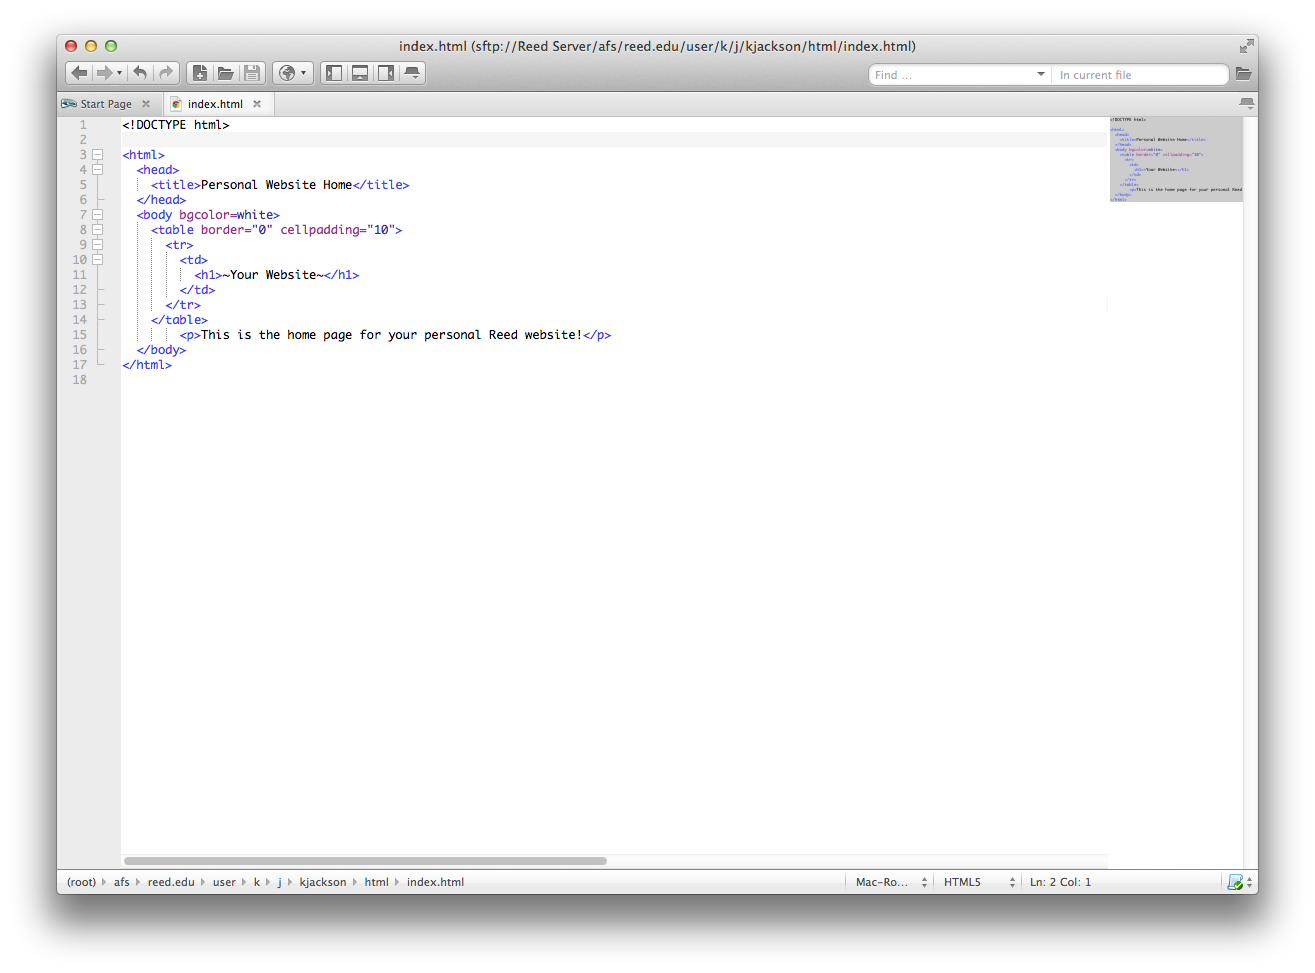Save index.html with the Save icon
The height and width of the screenshot is (973, 1315).
pos(252,72)
